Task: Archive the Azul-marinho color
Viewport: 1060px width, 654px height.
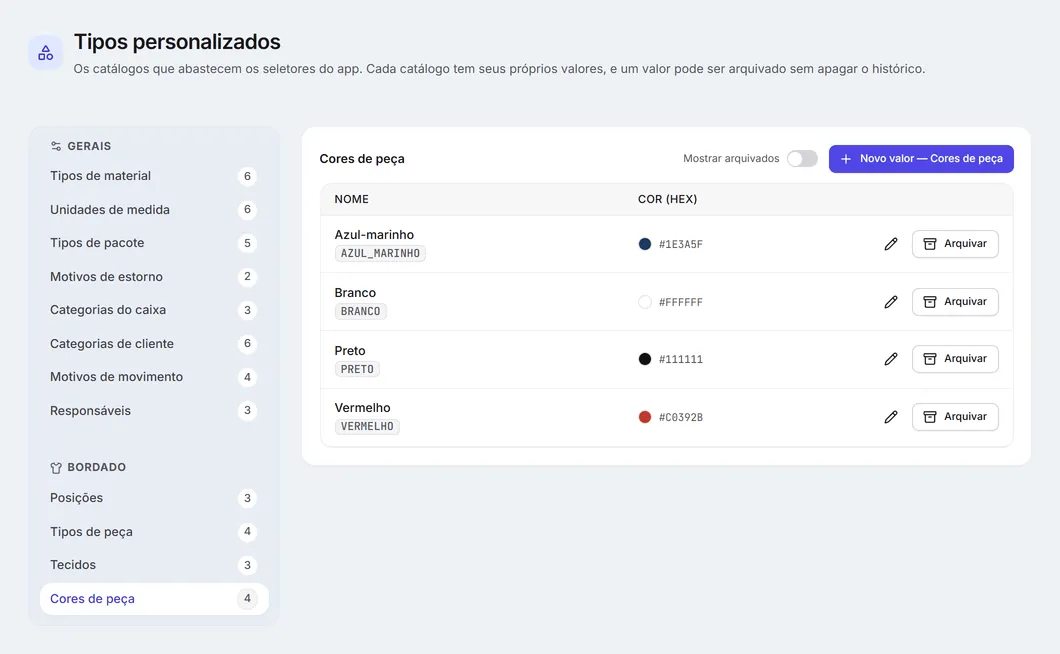Action: [955, 244]
